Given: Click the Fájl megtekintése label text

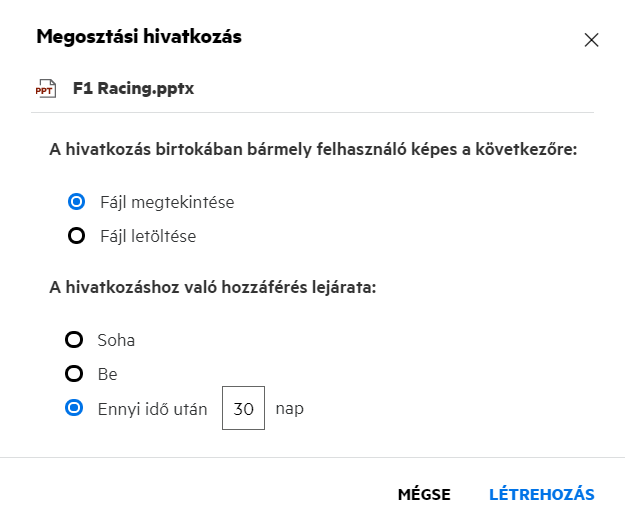Looking at the screenshot, I should (167, 202).
